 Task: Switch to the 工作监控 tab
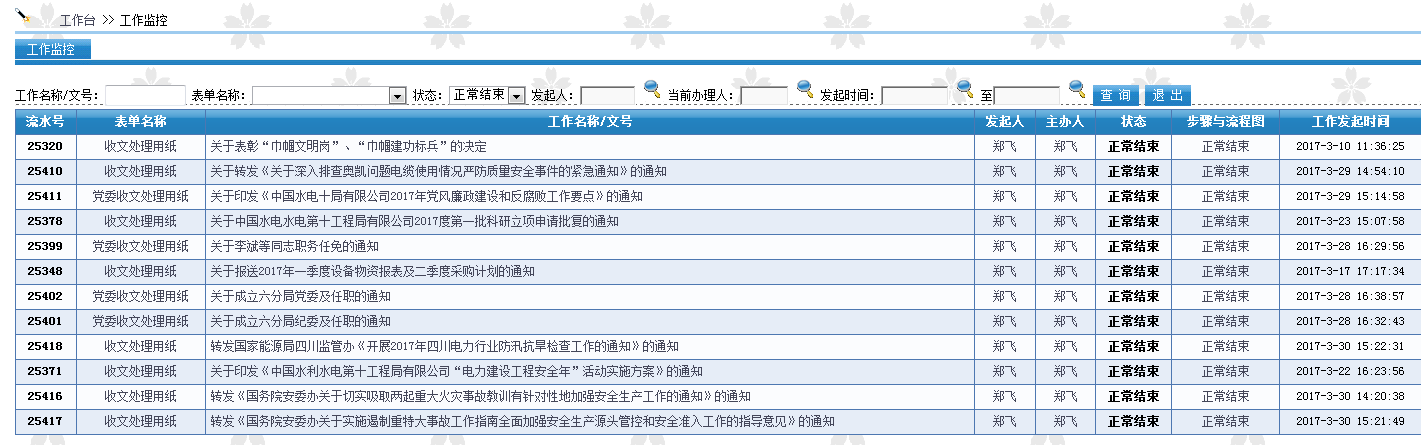click(x=52, y=49)
